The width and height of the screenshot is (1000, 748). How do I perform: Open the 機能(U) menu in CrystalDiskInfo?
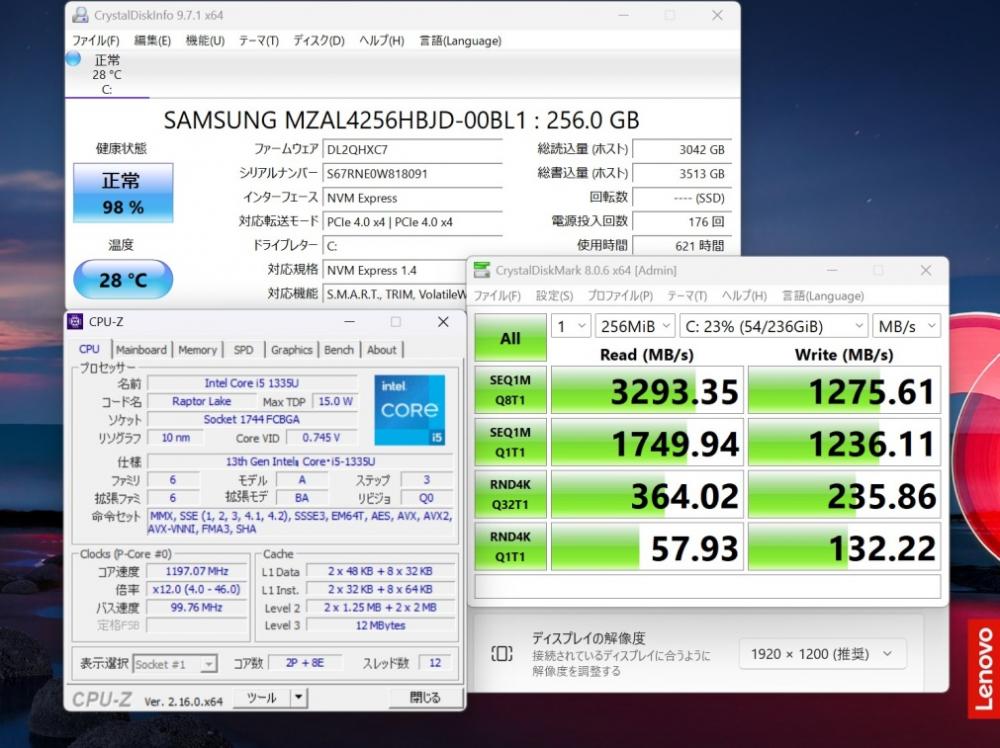click(205, 41)
